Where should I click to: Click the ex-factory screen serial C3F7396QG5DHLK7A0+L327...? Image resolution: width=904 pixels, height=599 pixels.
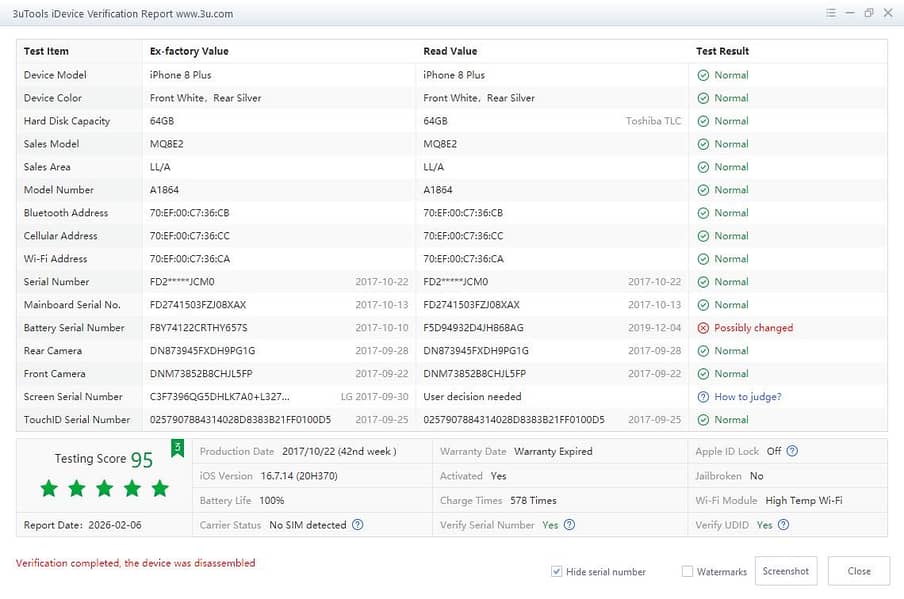(220, 397)
